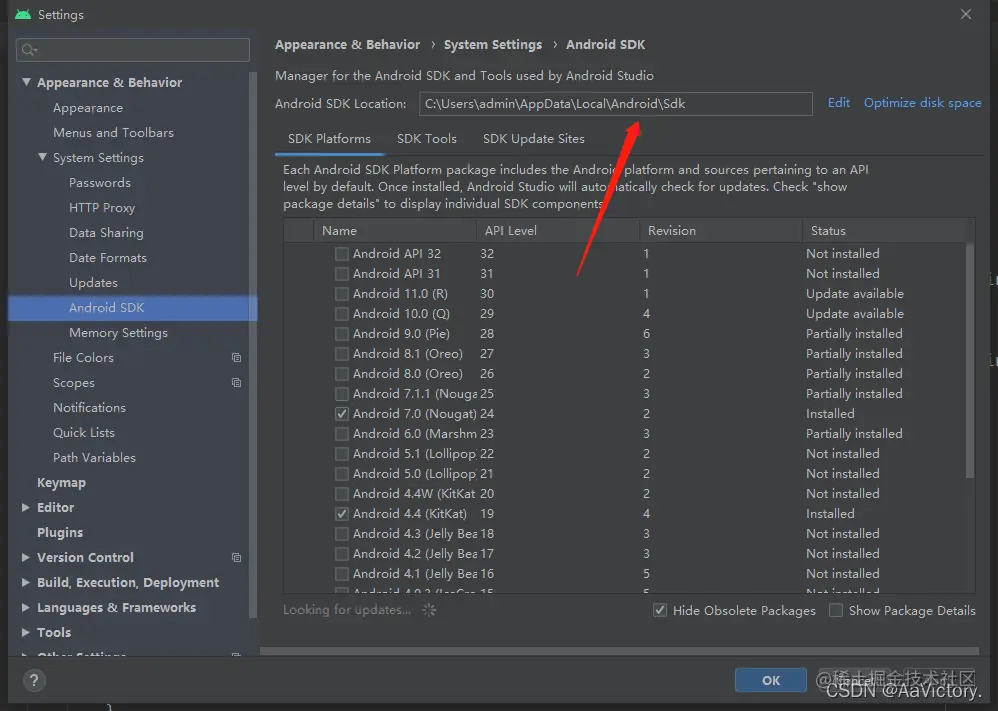The width and height of the screenshot is (998, 711).
Task: Expand the Editor section
Action: (25, 507)
